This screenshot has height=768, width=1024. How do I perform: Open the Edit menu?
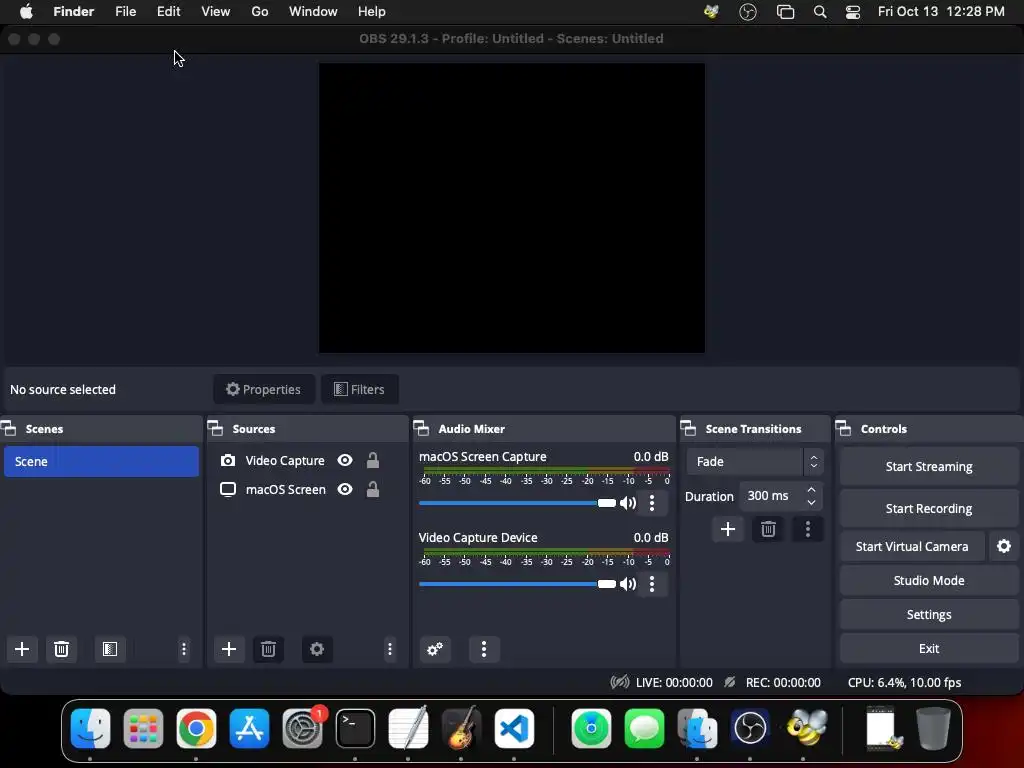click(x=168, y=12)
